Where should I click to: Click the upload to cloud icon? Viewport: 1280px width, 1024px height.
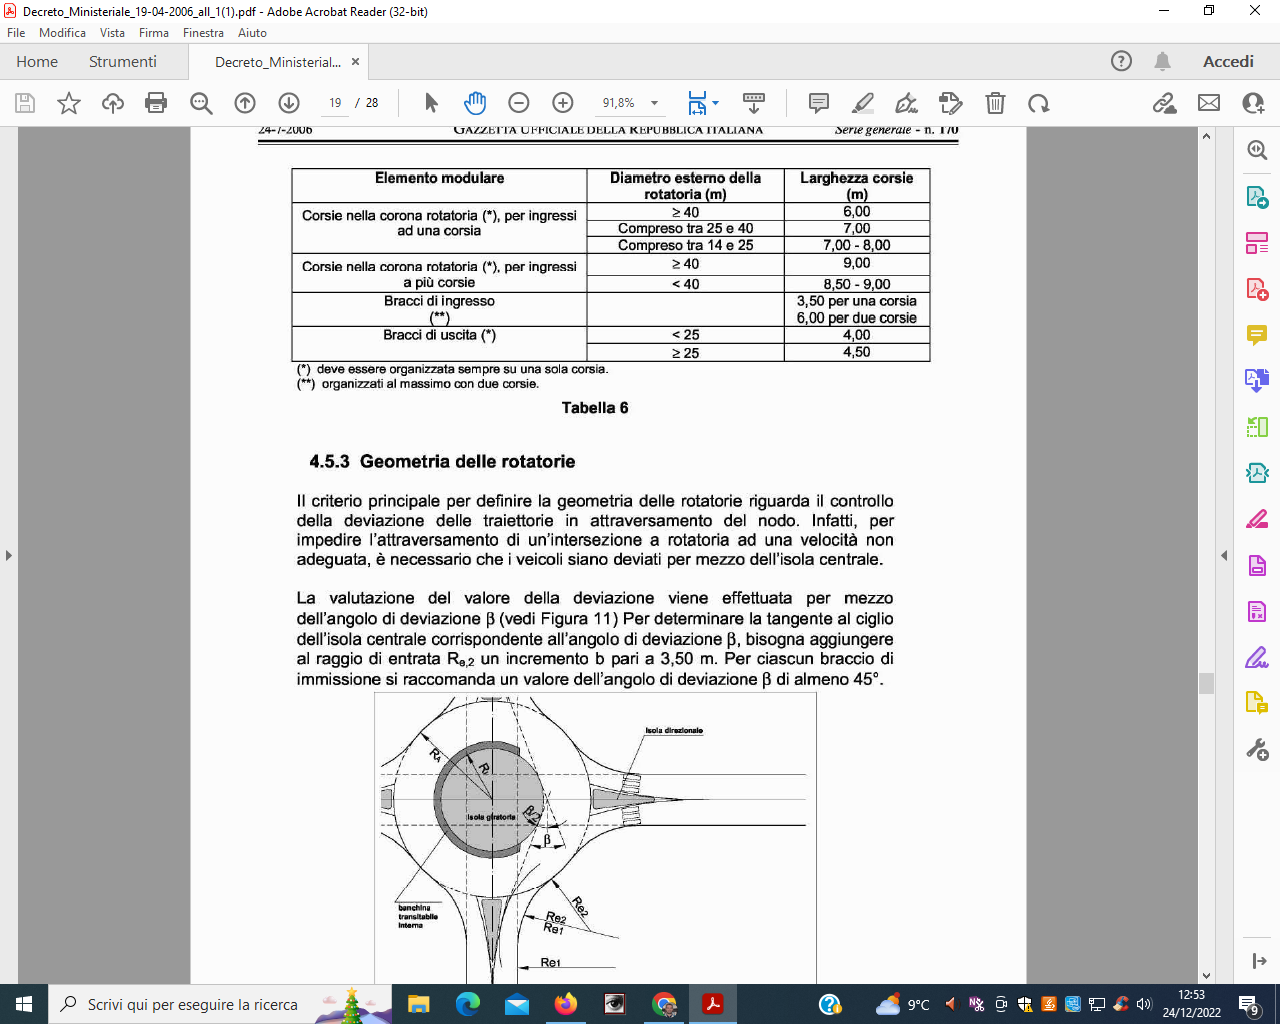click(x=113, y=103)
